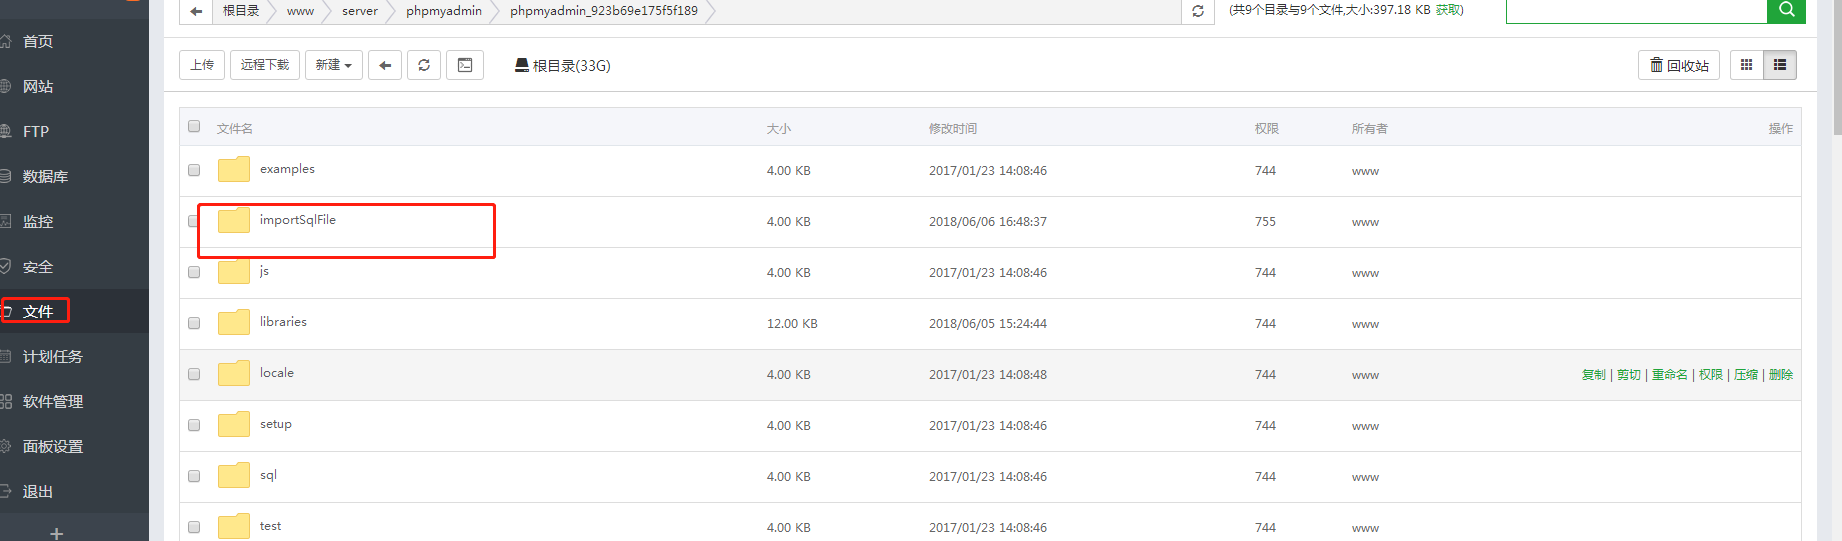
Task: Check the setup row checkbox
Action: (x=194, y=425)
